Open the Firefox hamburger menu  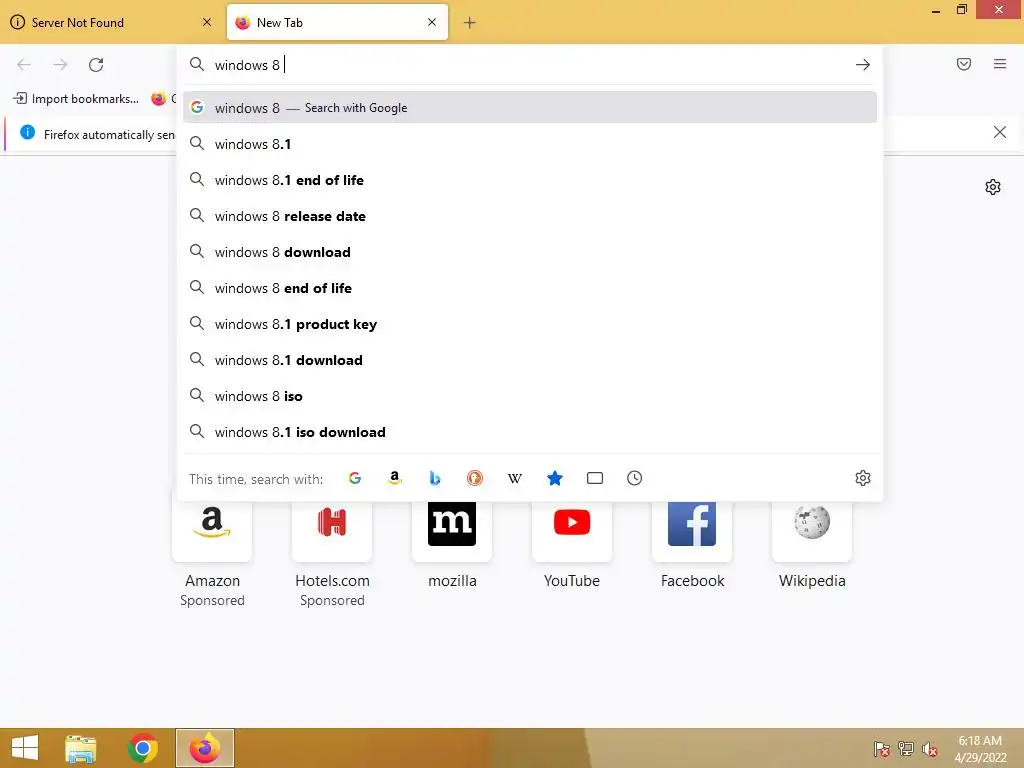(1000, 64)
